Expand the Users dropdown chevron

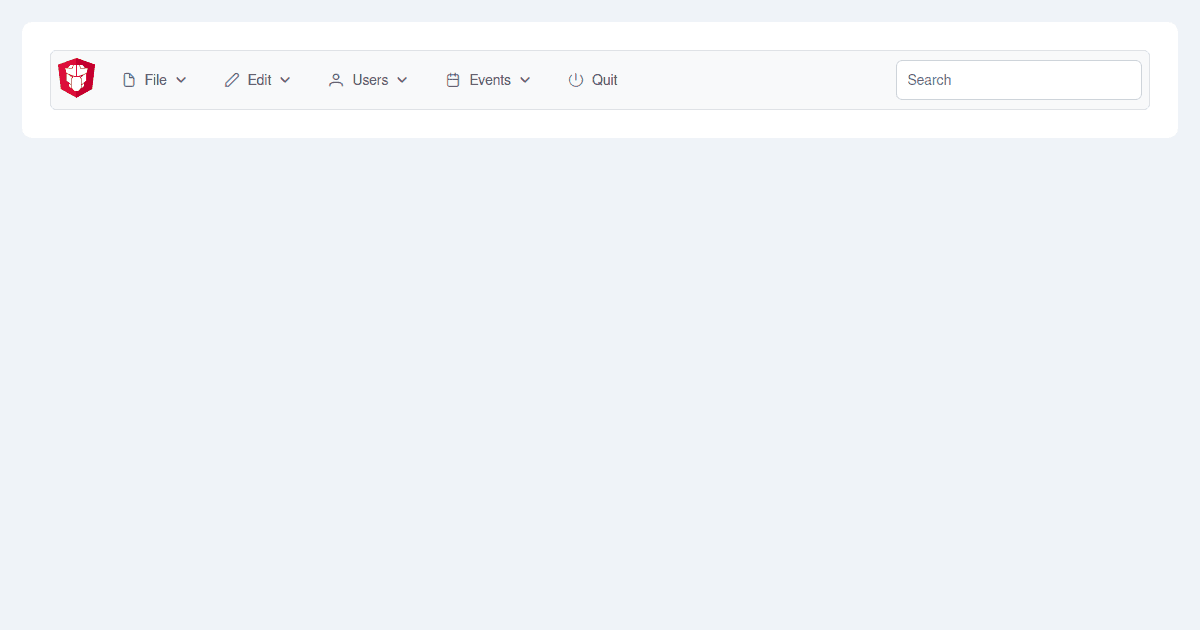pyautogui.click(x=403, y=80)
